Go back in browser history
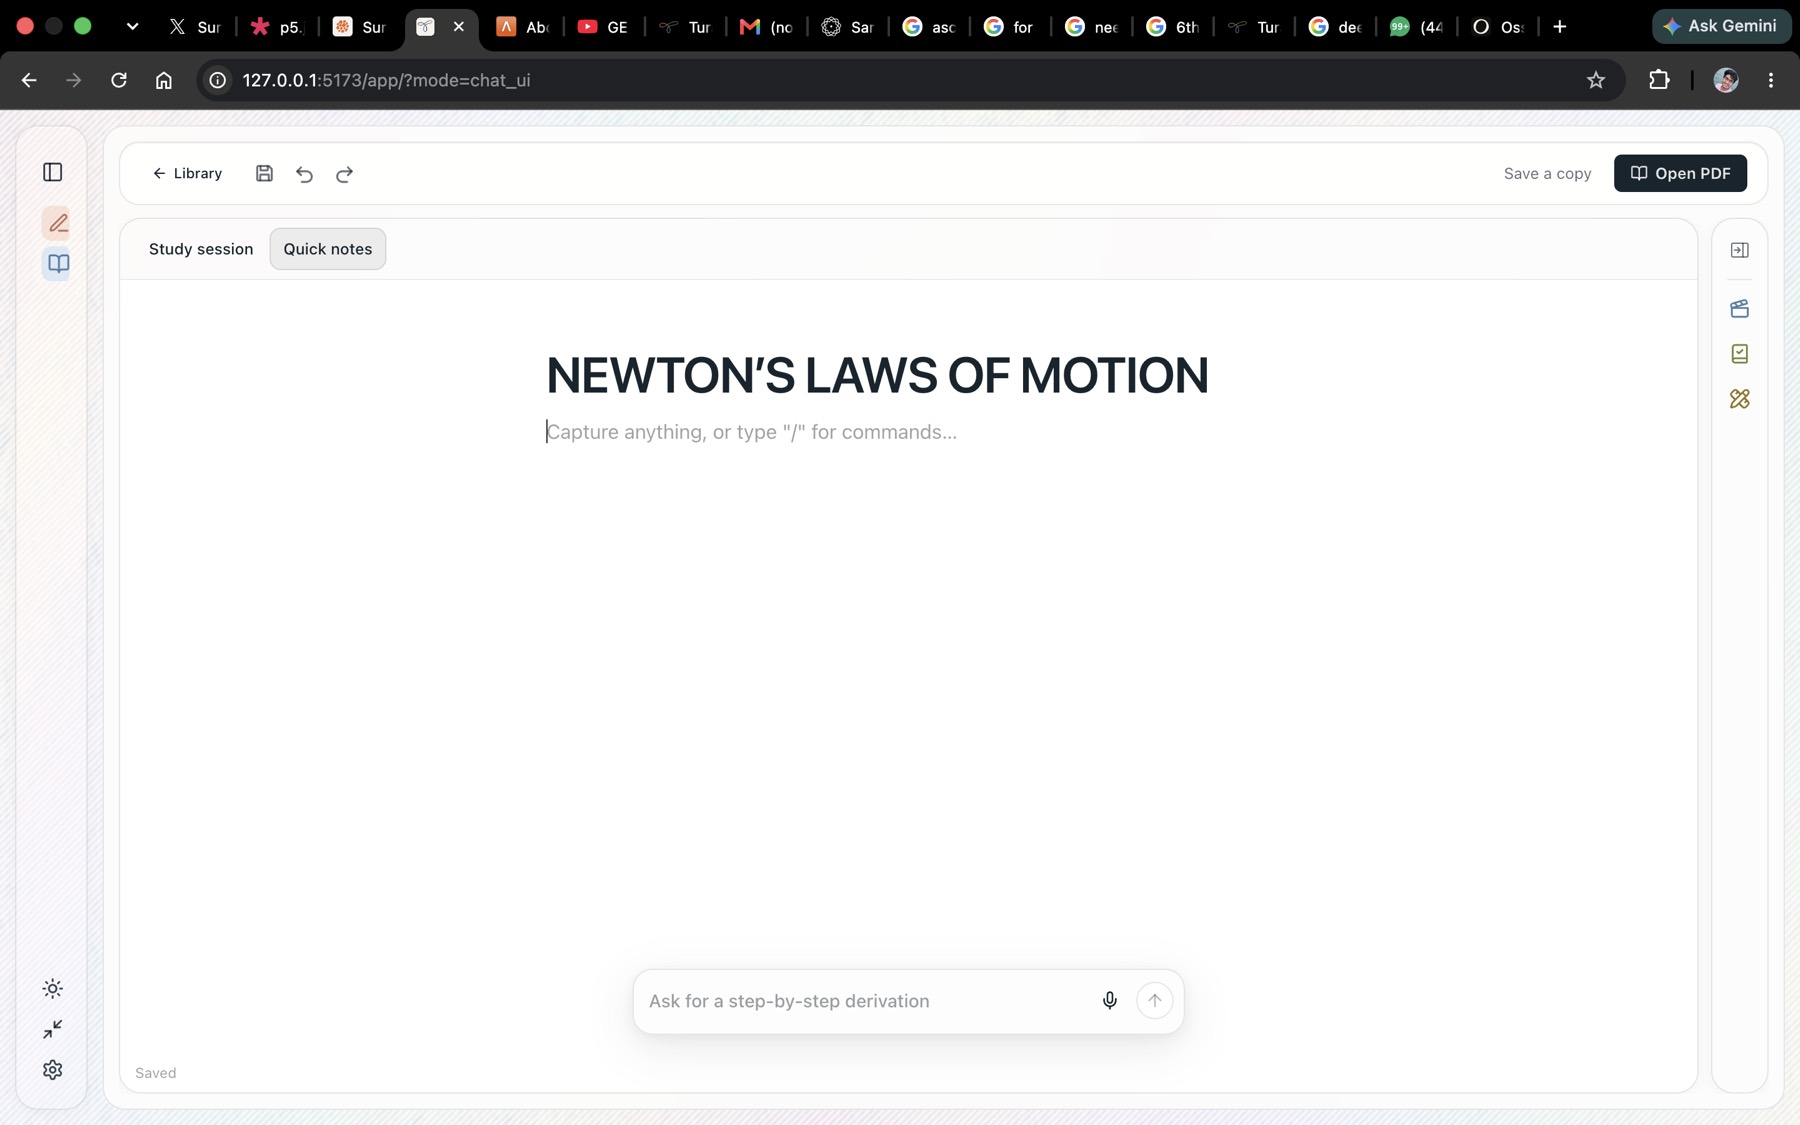Image resolution: width=1800 pixels, height=1125 pixels. coord(29,80)
